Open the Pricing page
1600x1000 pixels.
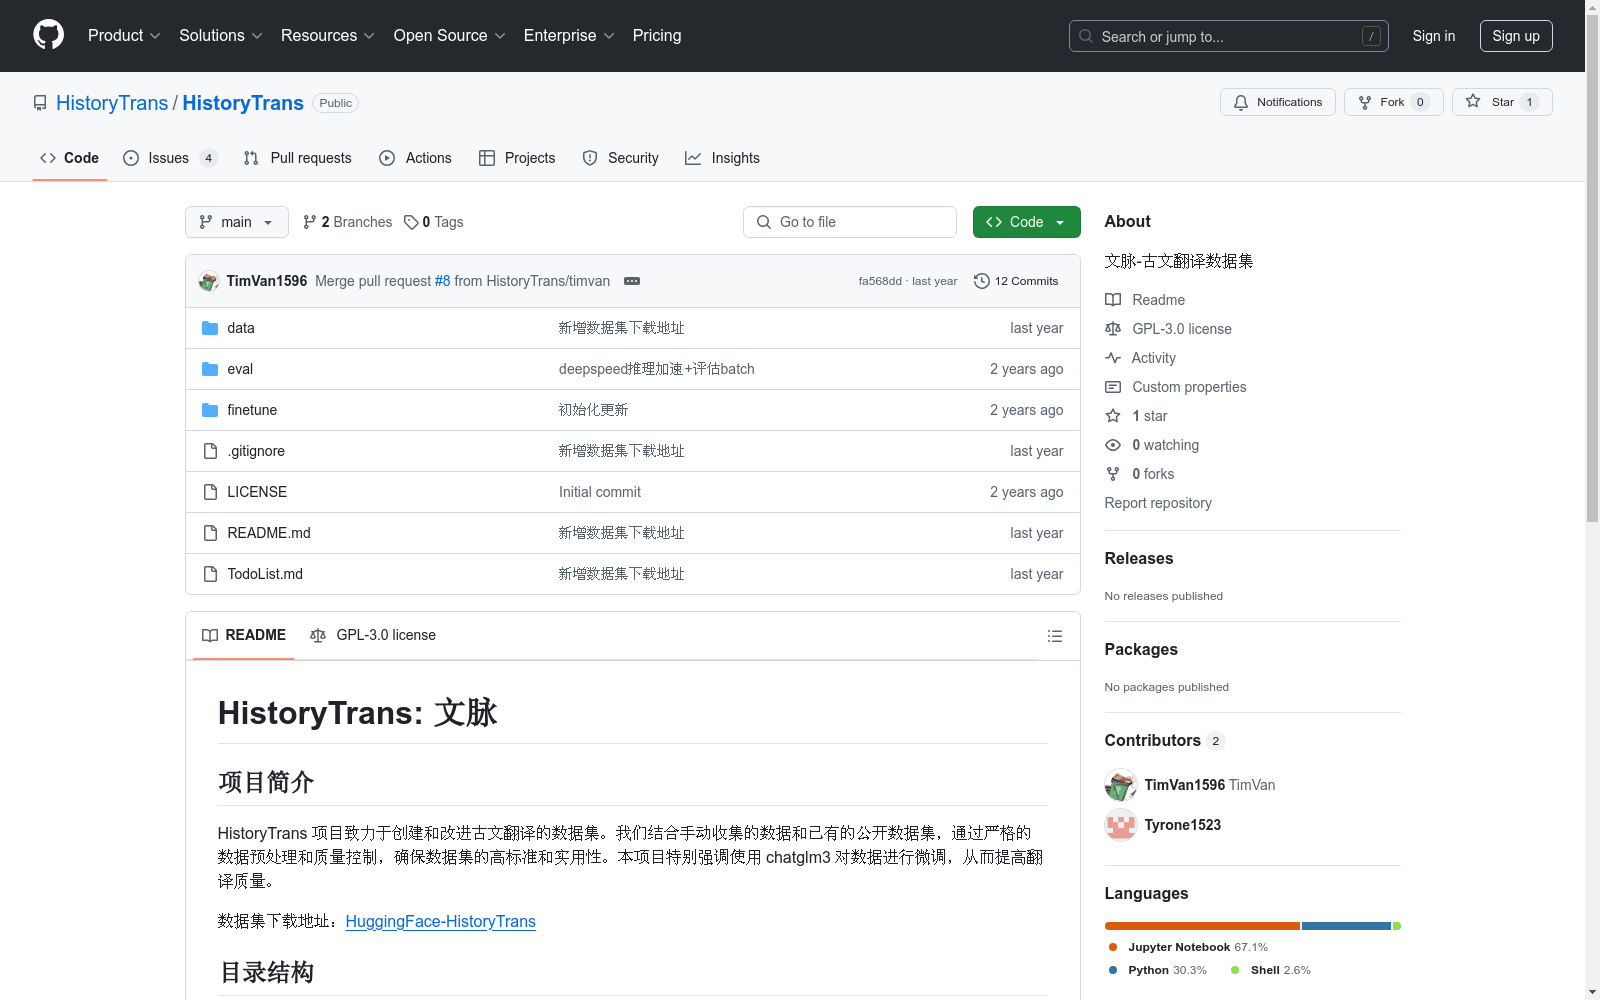[x=657, y=35]
